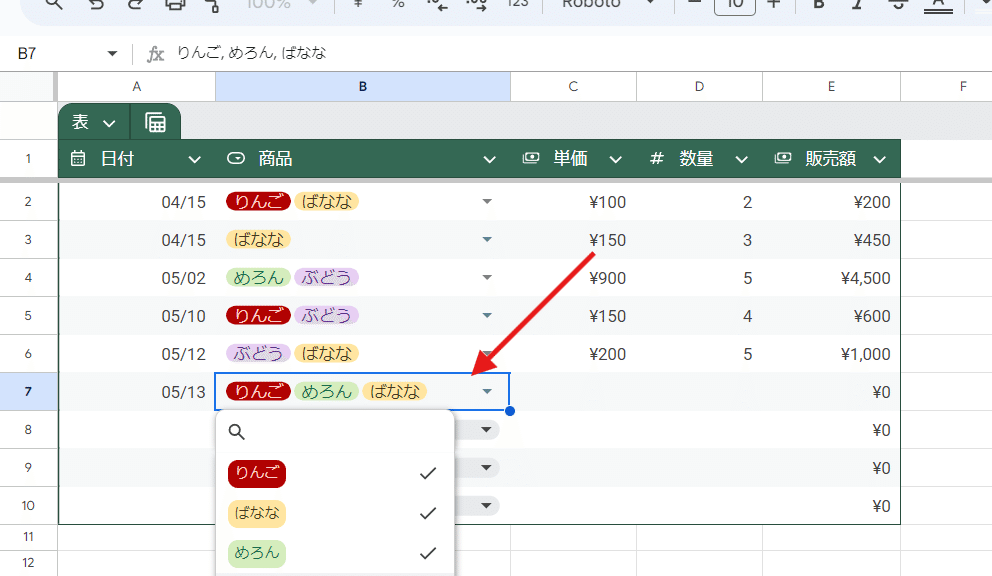Click the table view icon beside 表

(x=155, y=122)
